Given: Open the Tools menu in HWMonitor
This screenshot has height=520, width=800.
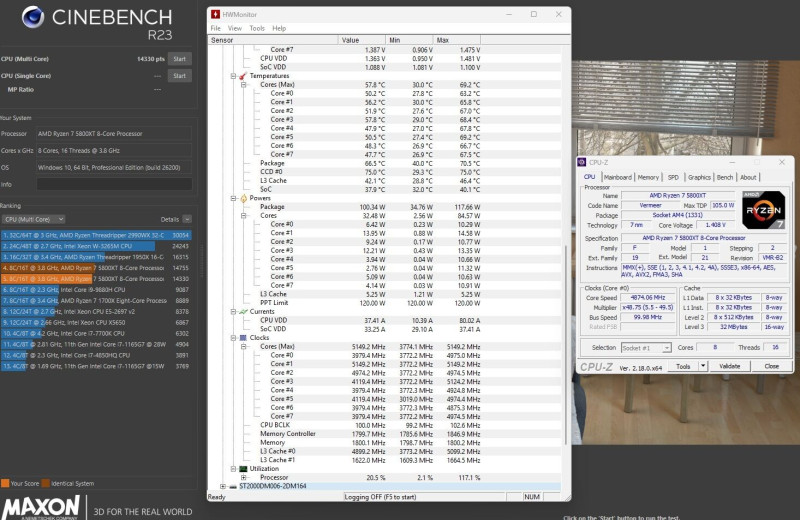Looking at the screenshot, I should click(257, 29).
